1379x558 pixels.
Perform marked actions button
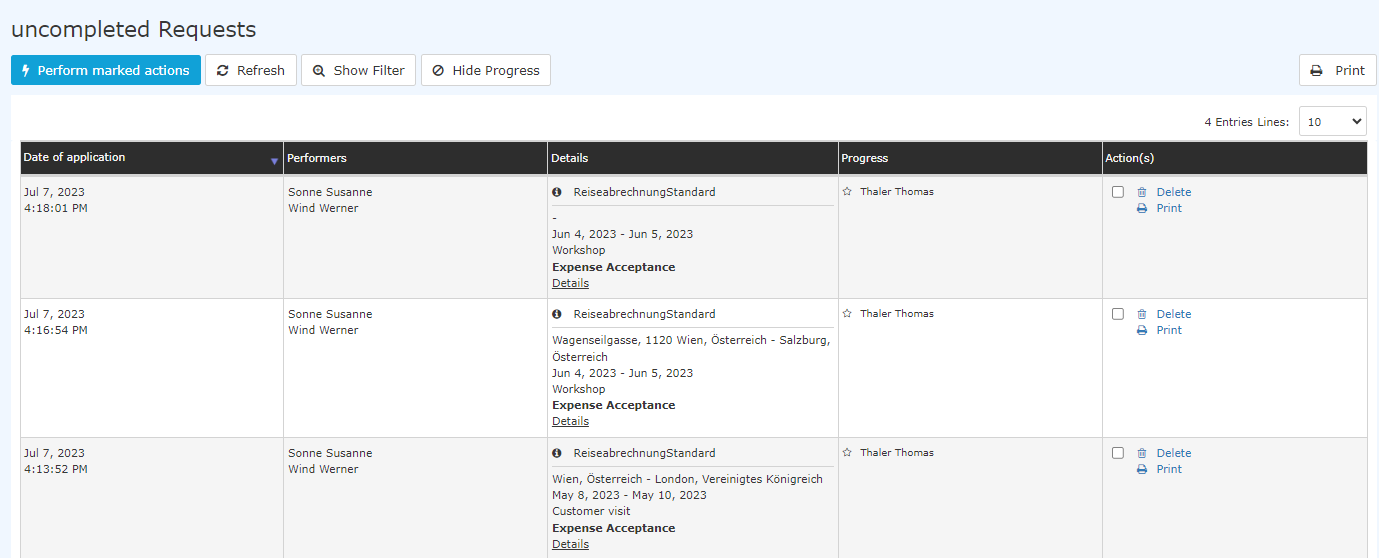tap(106, 70)
